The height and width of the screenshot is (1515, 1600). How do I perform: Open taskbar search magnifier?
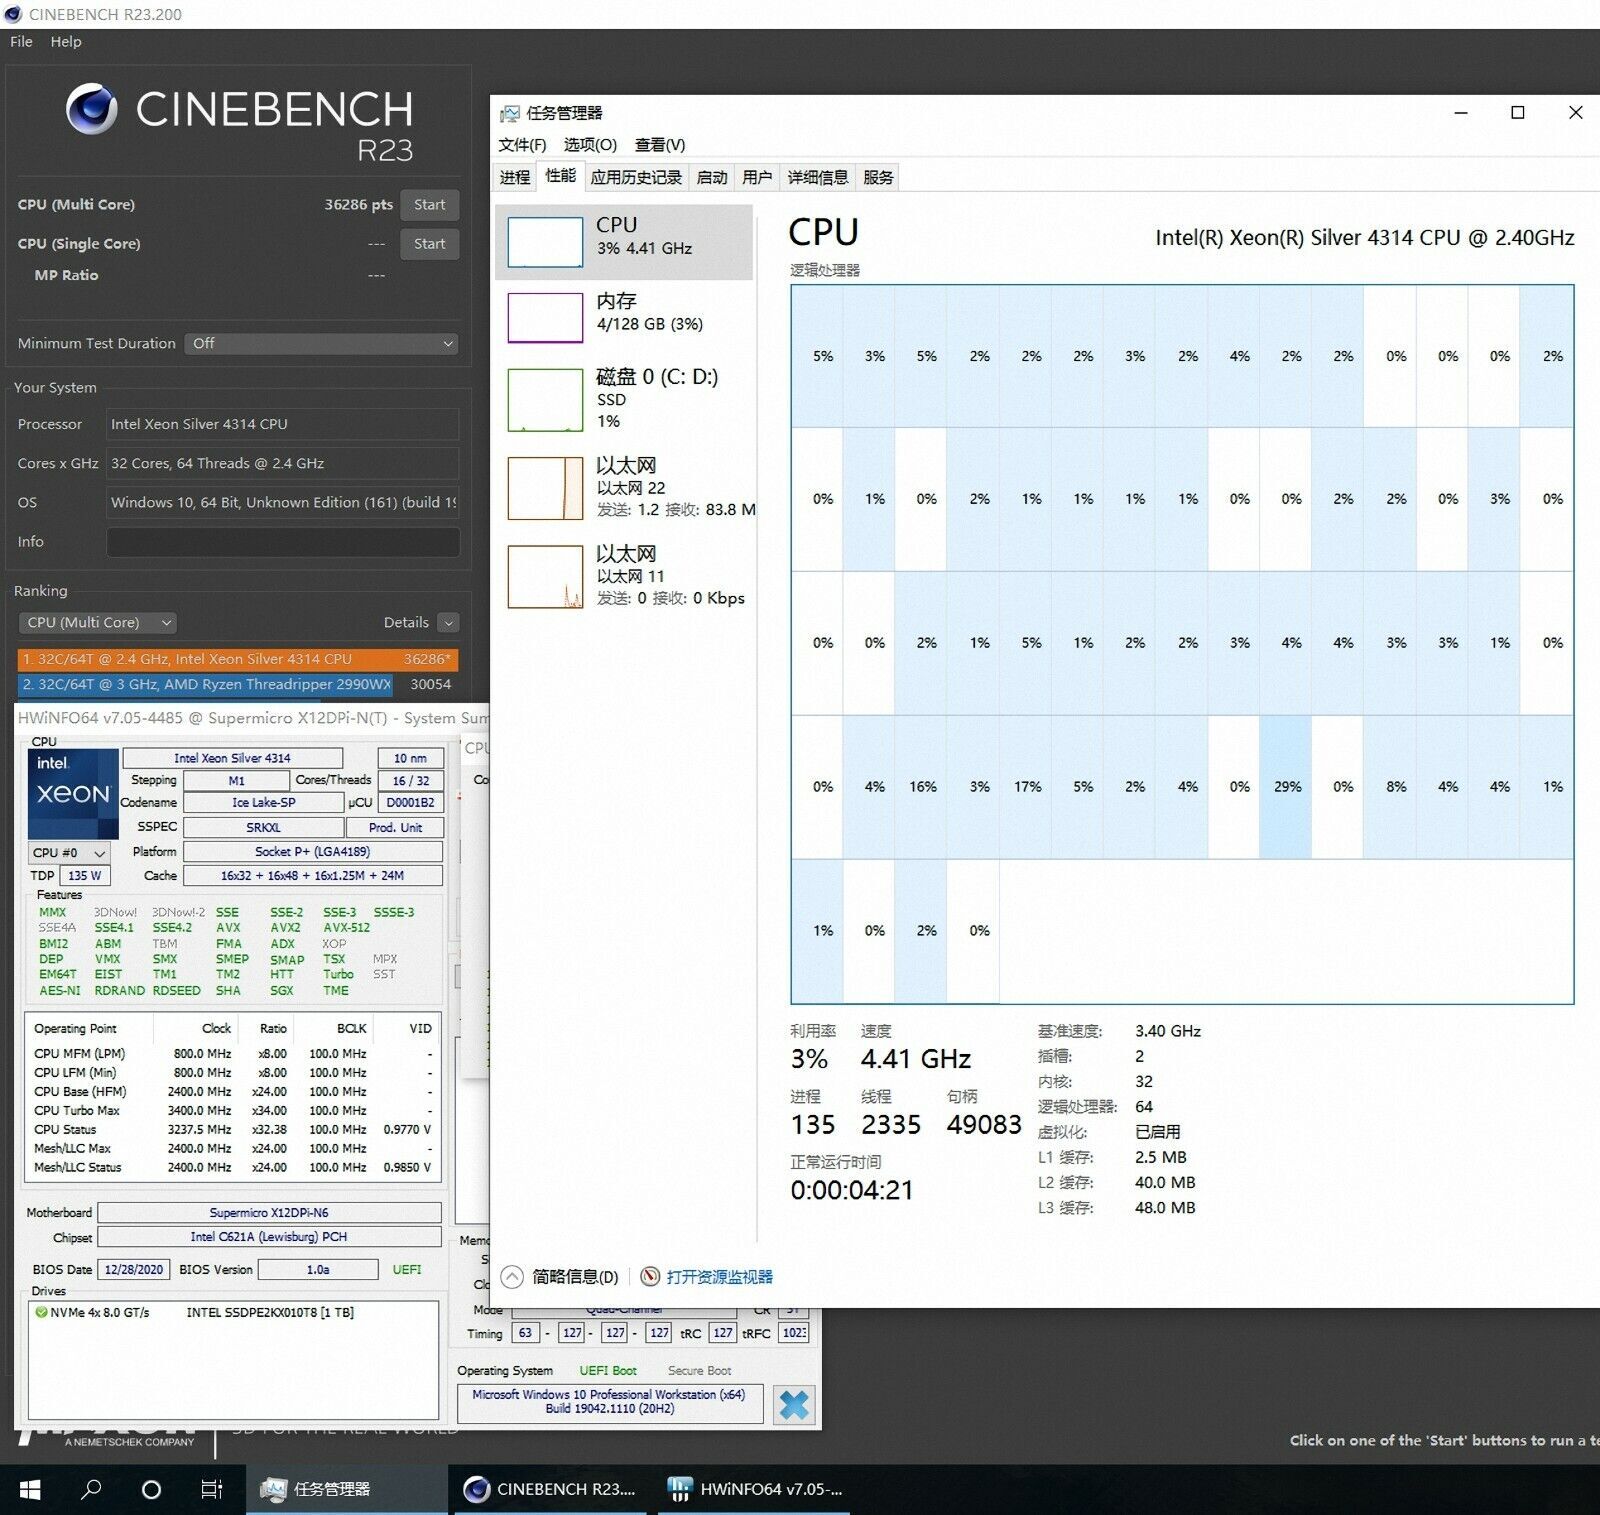point(91,1489)
